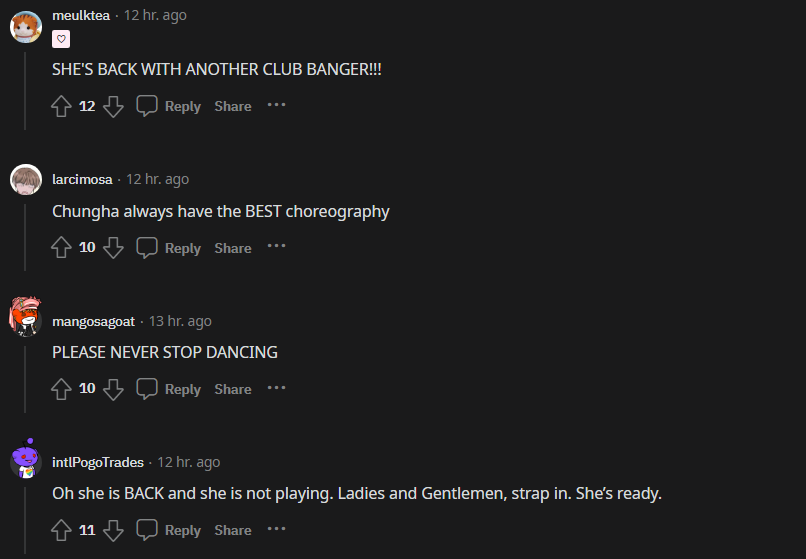Screen dimensions: 806x559
Task: Click meulktea's heart flair badge
Action: click(61, 39)
